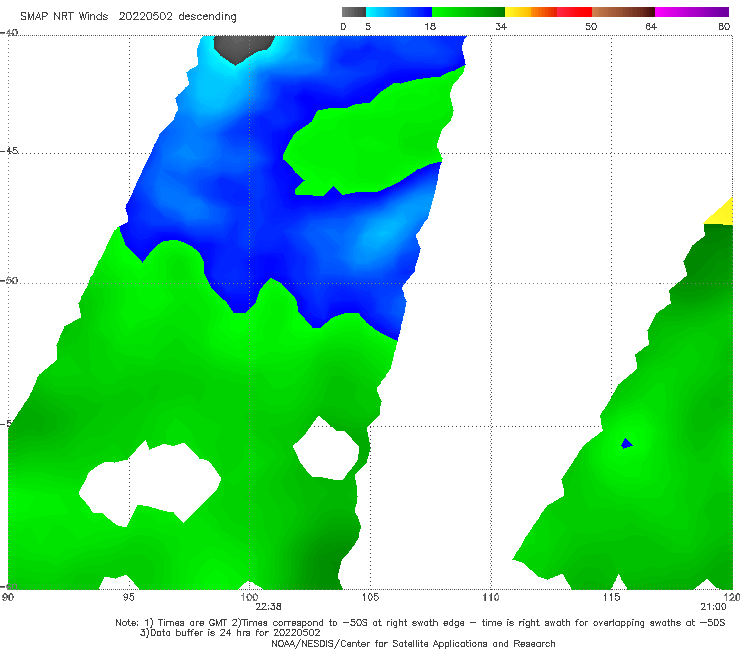Click the color bar label '34'
The height and width of the screenshot is (650, 740).
coord(501,26)
